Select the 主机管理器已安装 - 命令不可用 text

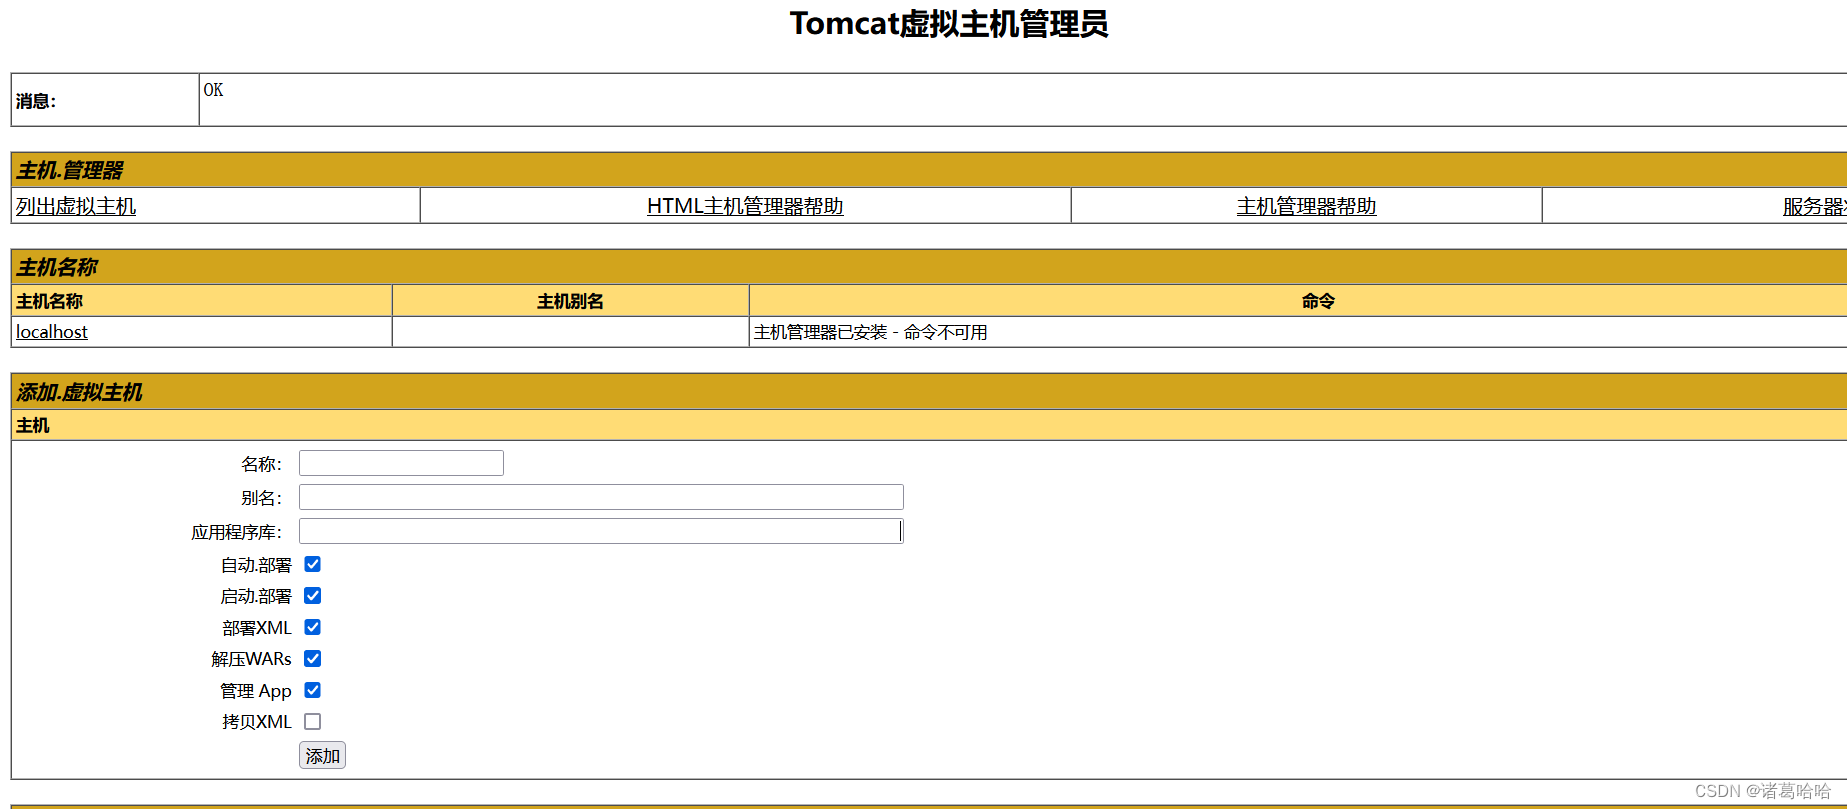click(x=870, y=332)
